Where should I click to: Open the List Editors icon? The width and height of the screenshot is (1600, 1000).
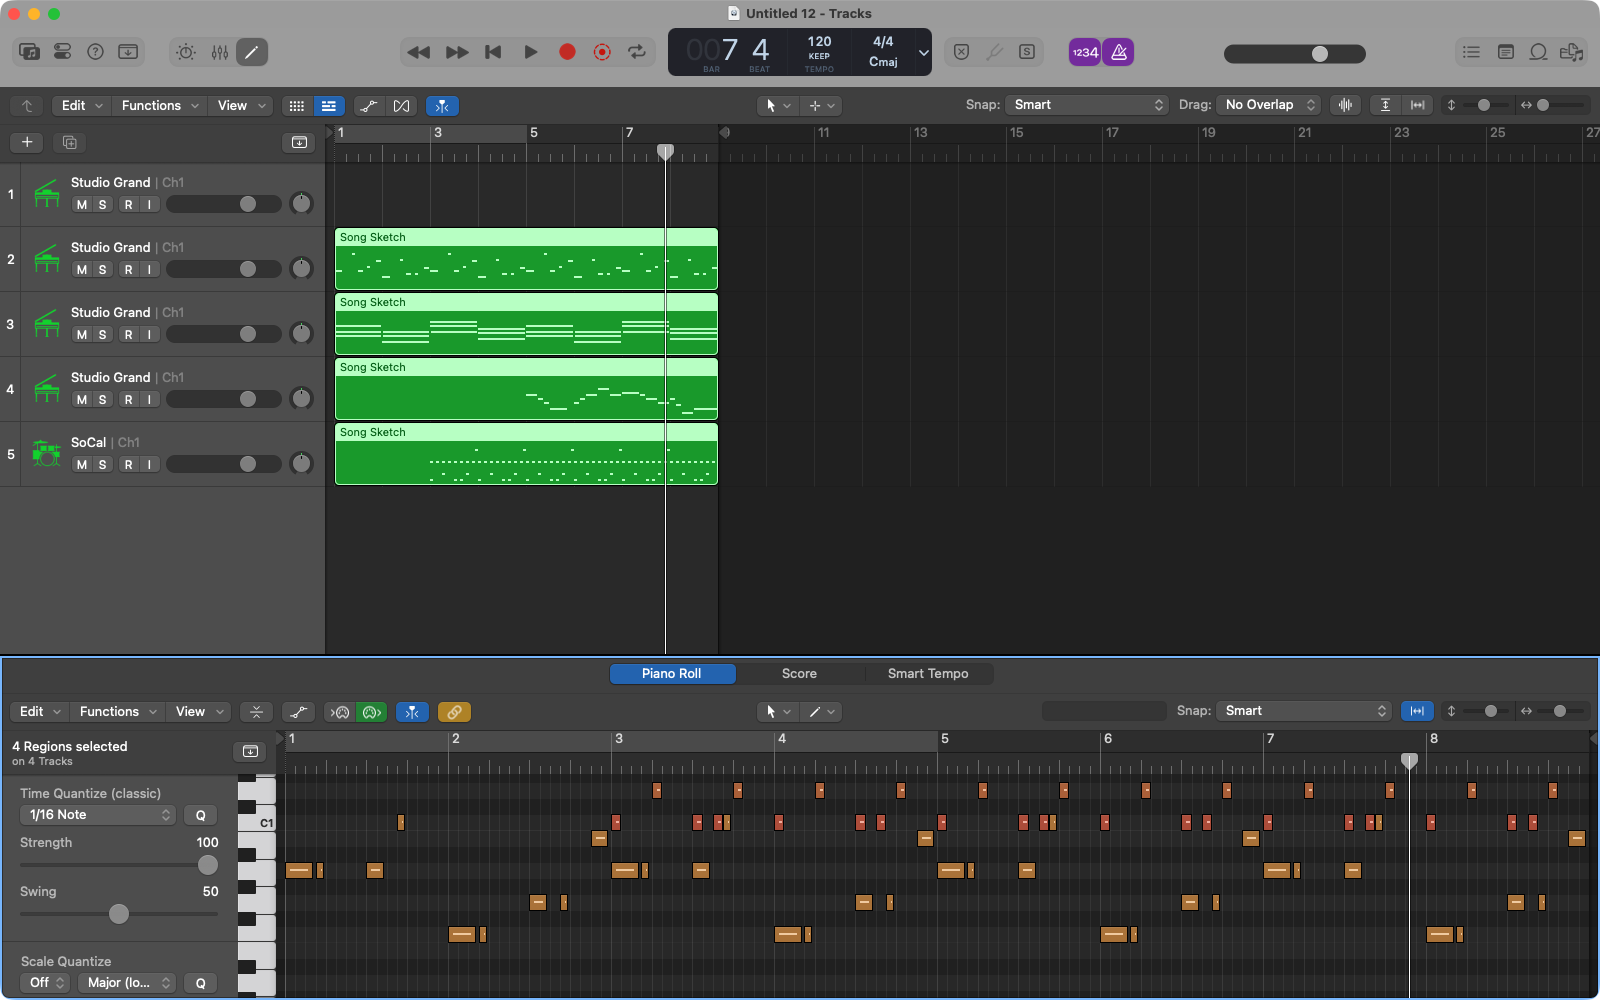click(1471, 52)
